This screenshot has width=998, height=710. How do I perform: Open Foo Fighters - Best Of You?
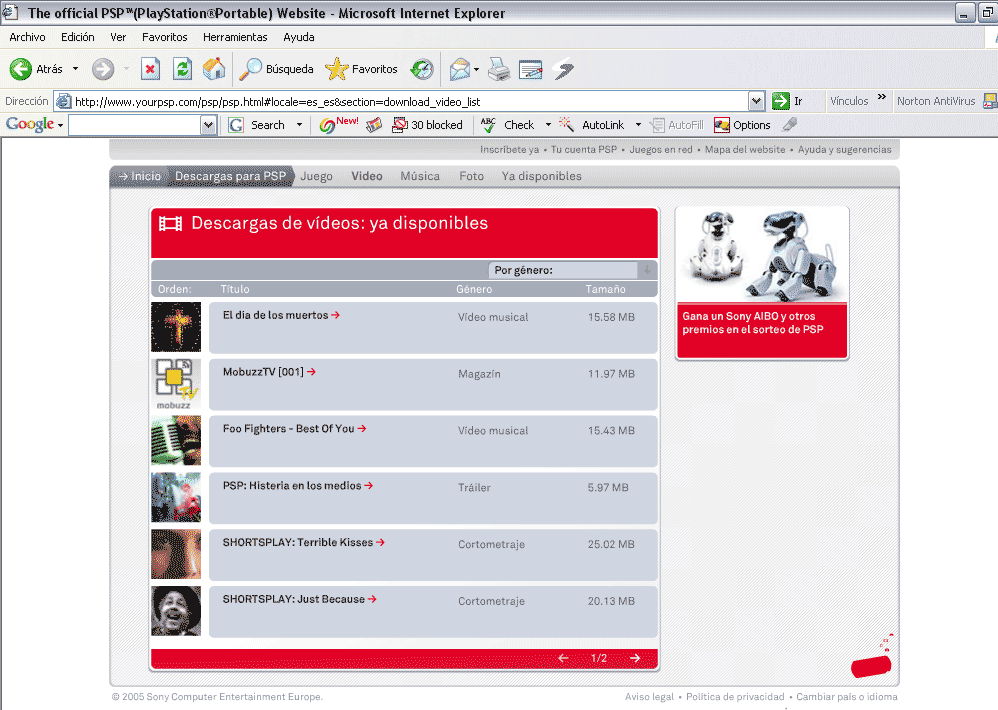pos(295,428)
